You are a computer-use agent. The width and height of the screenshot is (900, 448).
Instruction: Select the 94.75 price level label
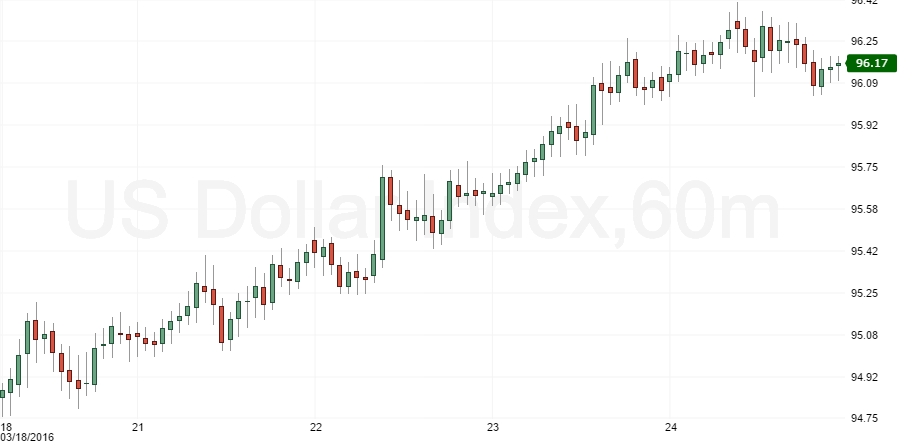(864, 419)
